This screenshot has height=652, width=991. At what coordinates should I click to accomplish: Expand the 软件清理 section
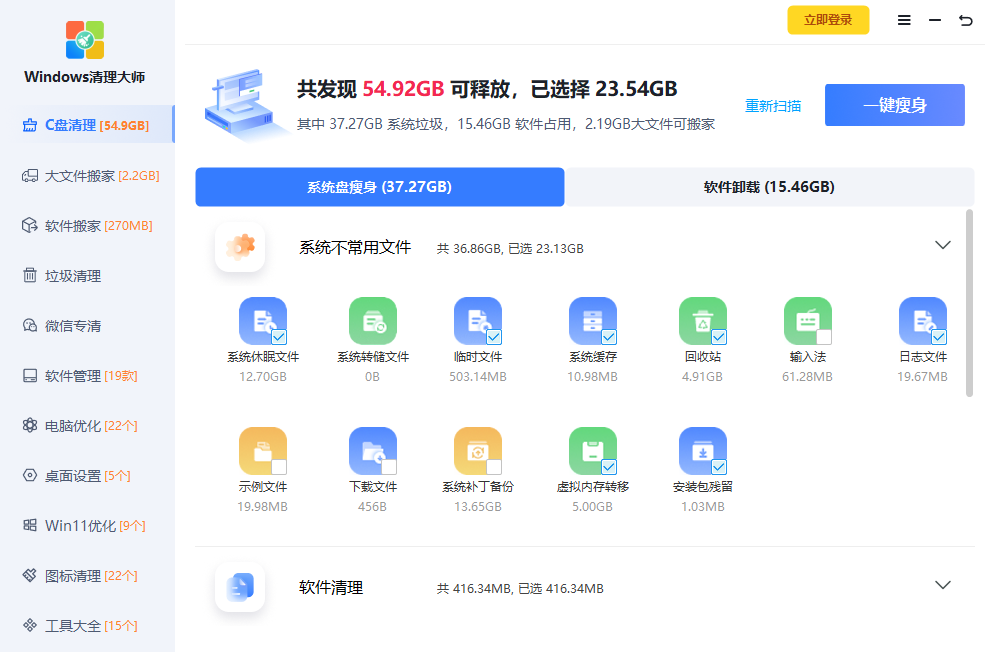coord(942,585)
